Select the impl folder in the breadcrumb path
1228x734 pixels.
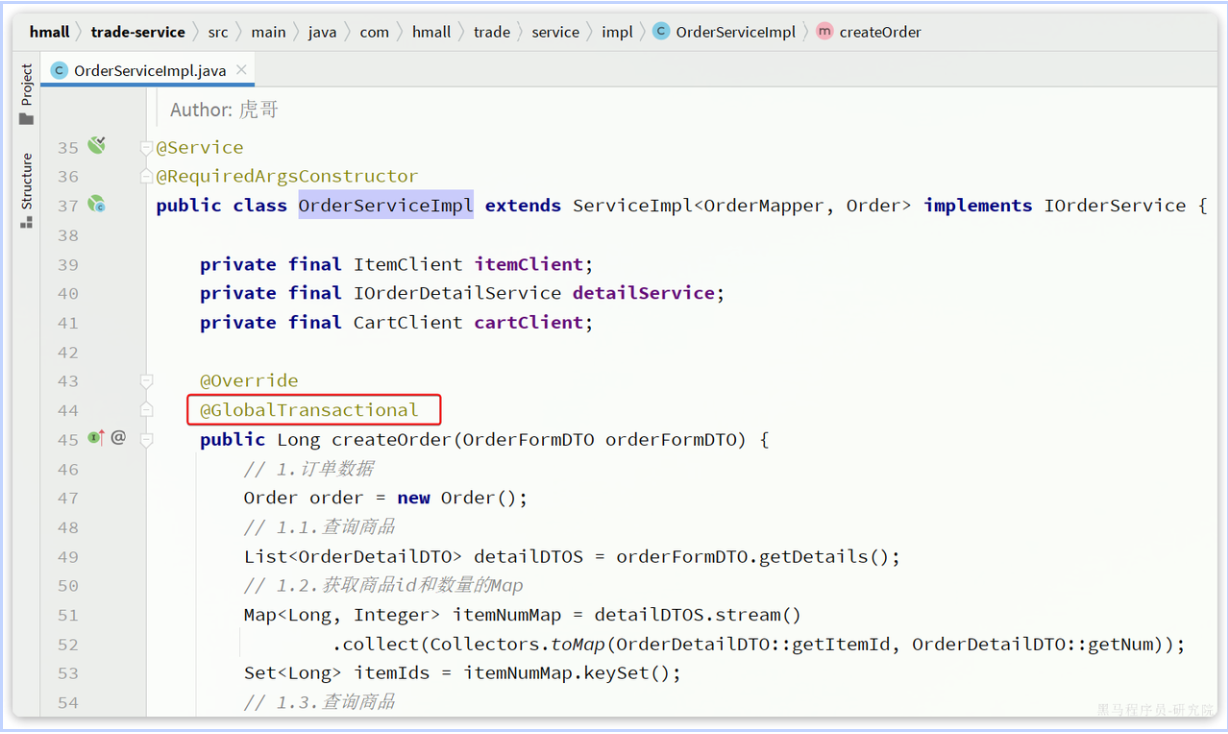click(617, 32)
